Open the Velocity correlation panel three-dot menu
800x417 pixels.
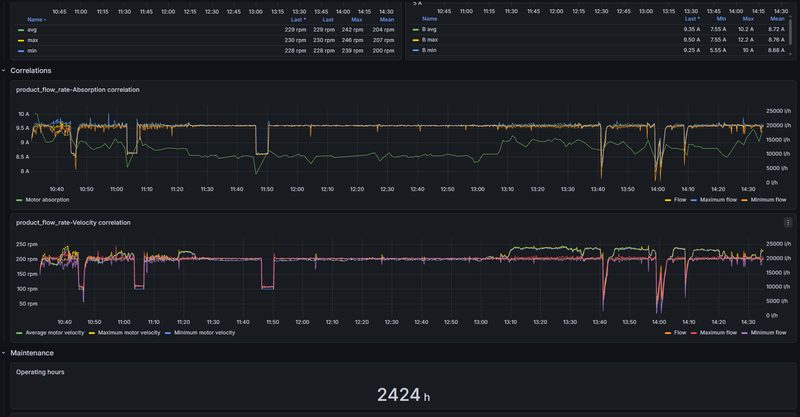click(788, 223)
